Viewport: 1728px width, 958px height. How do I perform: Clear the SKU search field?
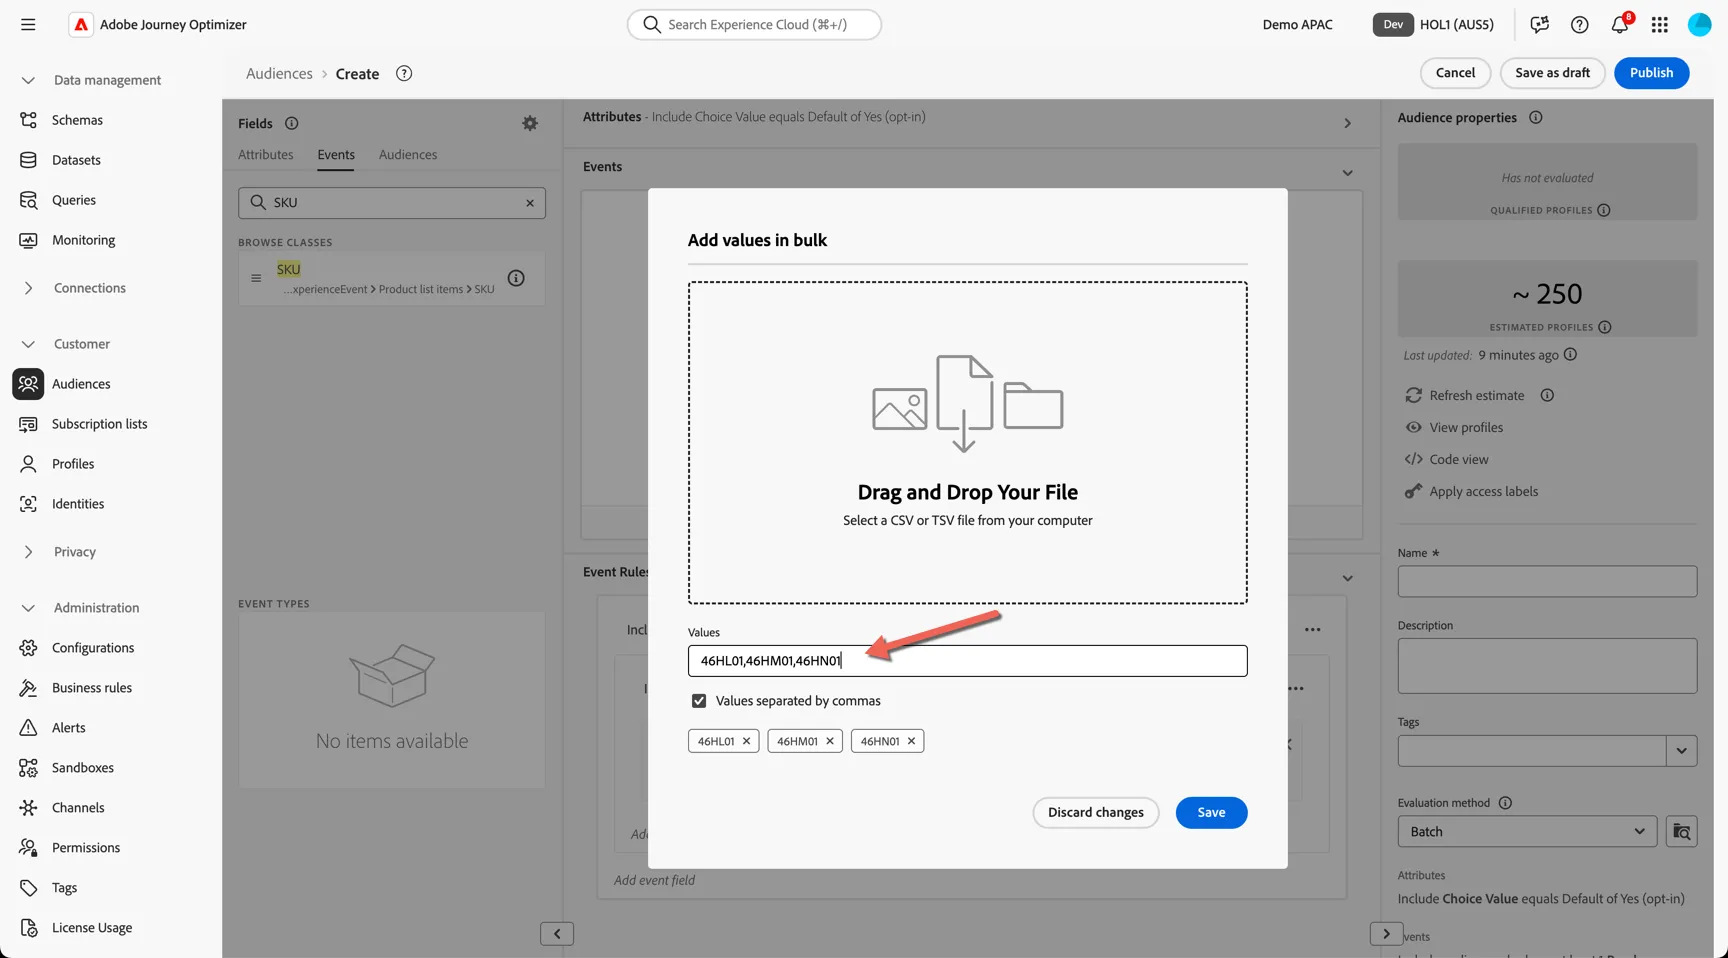(x=530, y=203)
